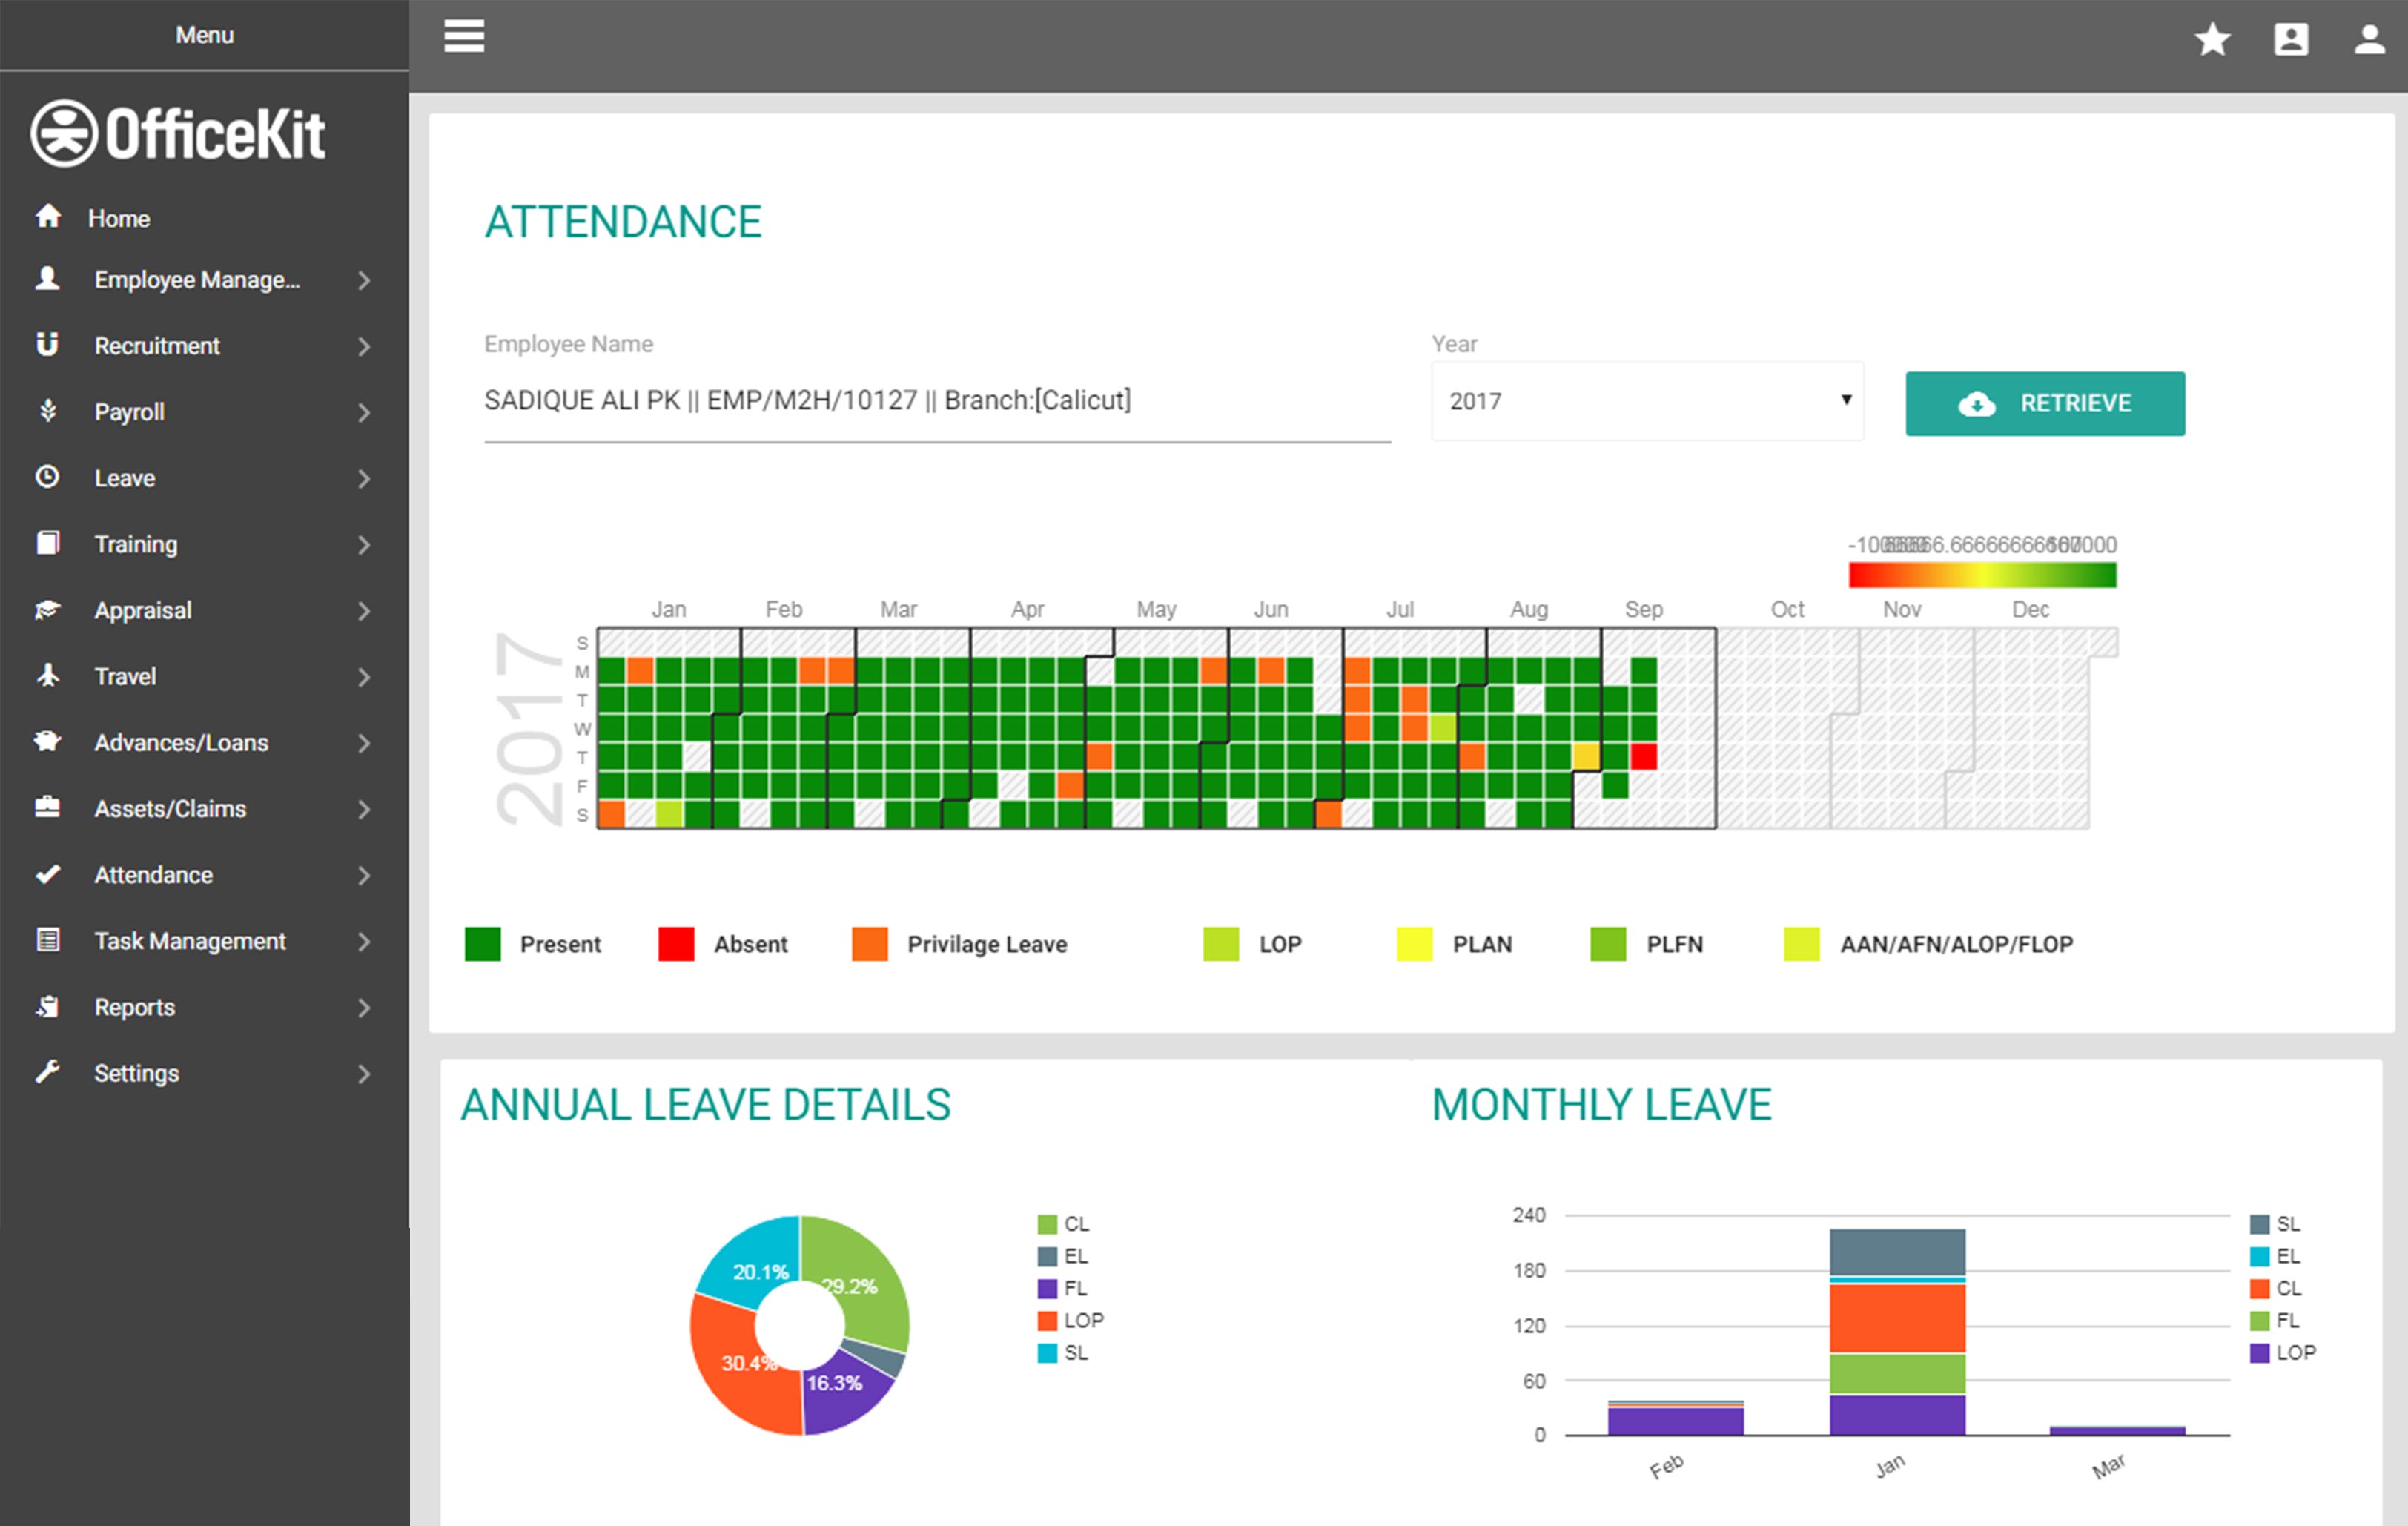Screen dimensions: 2408x1526
Task: Expand the Leave submenu arrow
Action: click(x=364, y=479)
